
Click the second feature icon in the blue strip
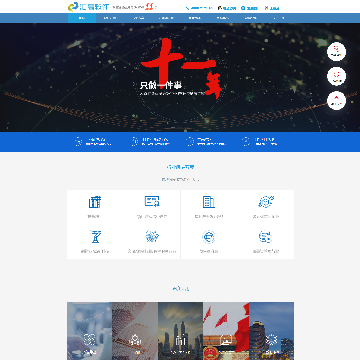pyautogui.click(x=135, y=141)
